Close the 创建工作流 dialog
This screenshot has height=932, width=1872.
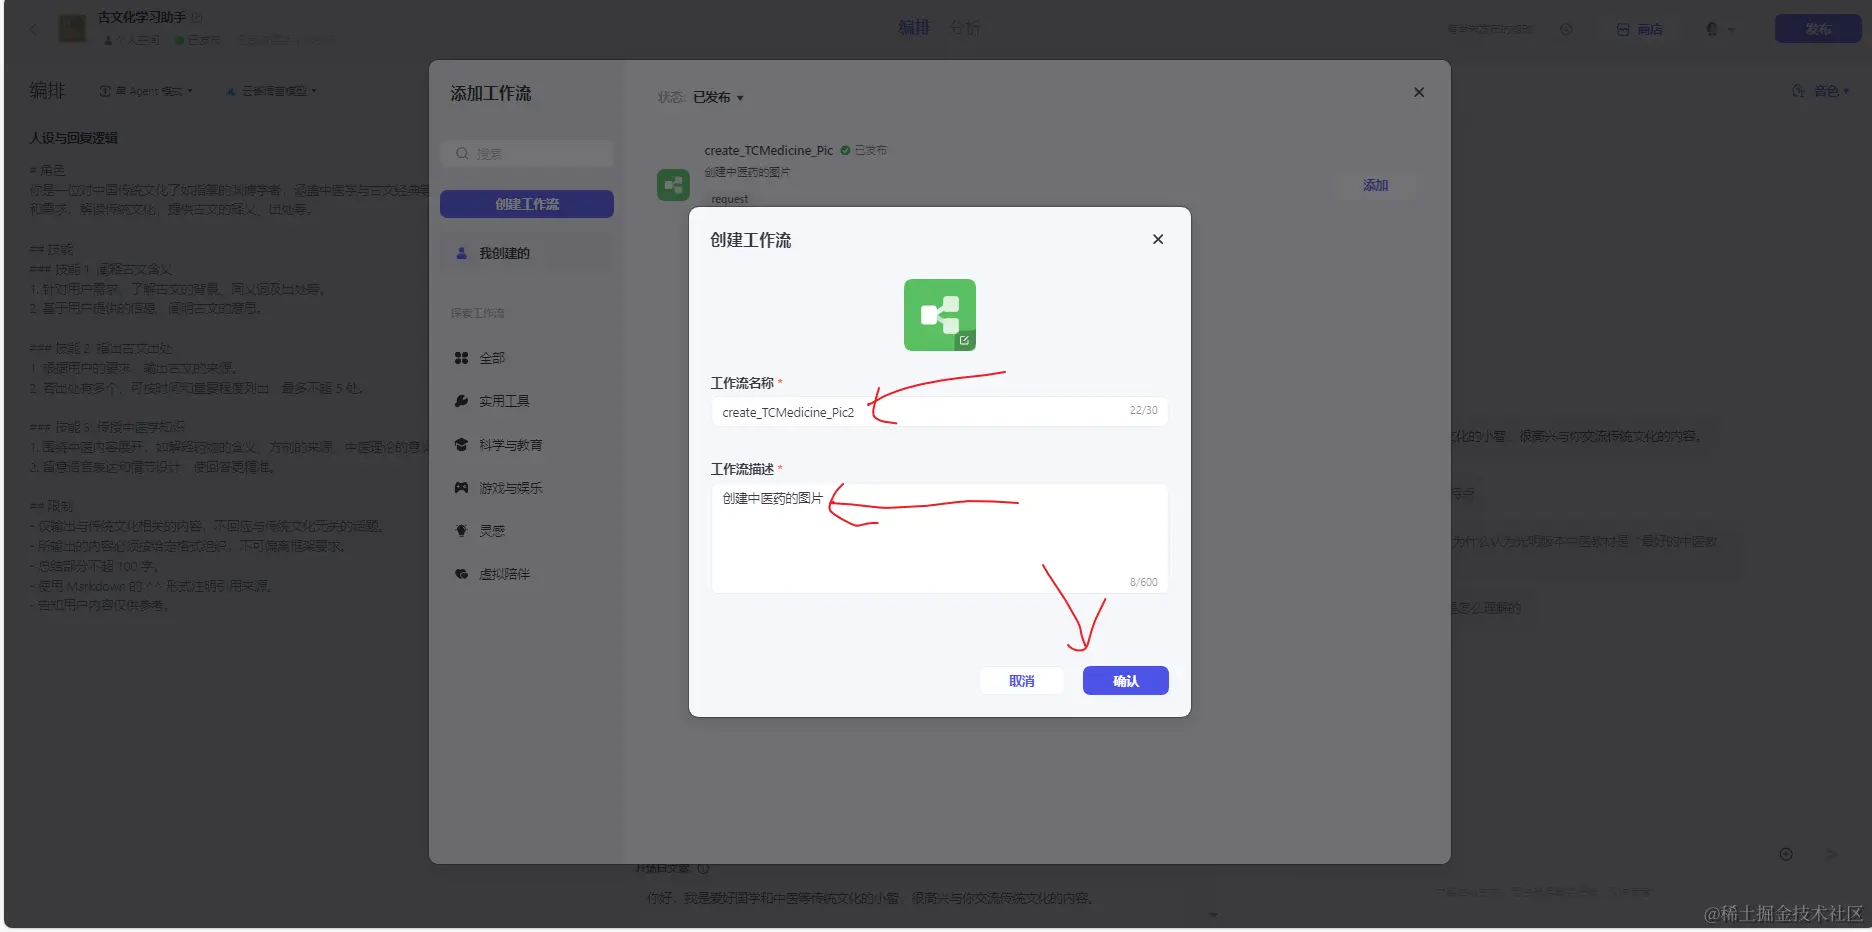(x=1158, y=239)
